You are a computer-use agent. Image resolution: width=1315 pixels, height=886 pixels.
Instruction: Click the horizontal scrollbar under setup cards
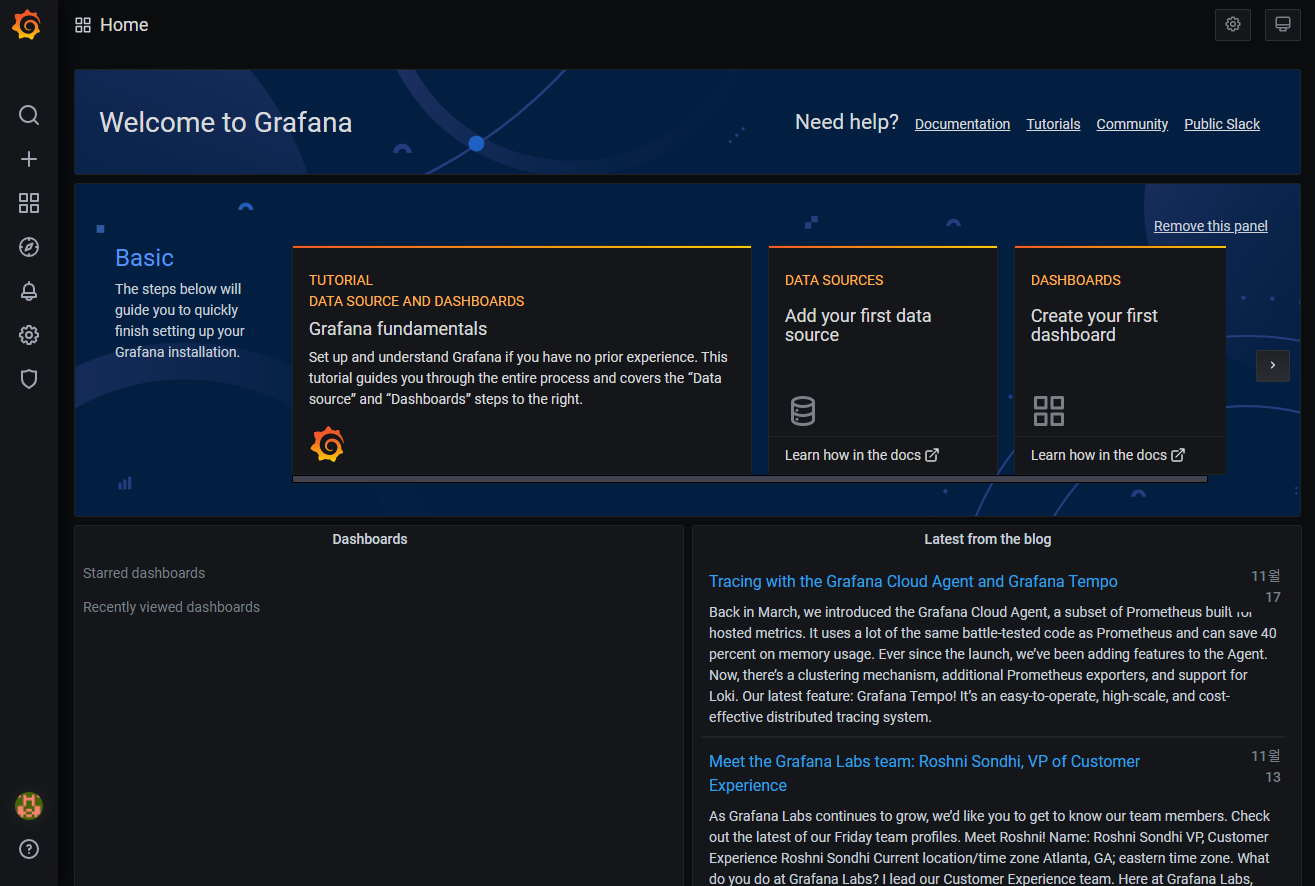(x=750, y=479)
